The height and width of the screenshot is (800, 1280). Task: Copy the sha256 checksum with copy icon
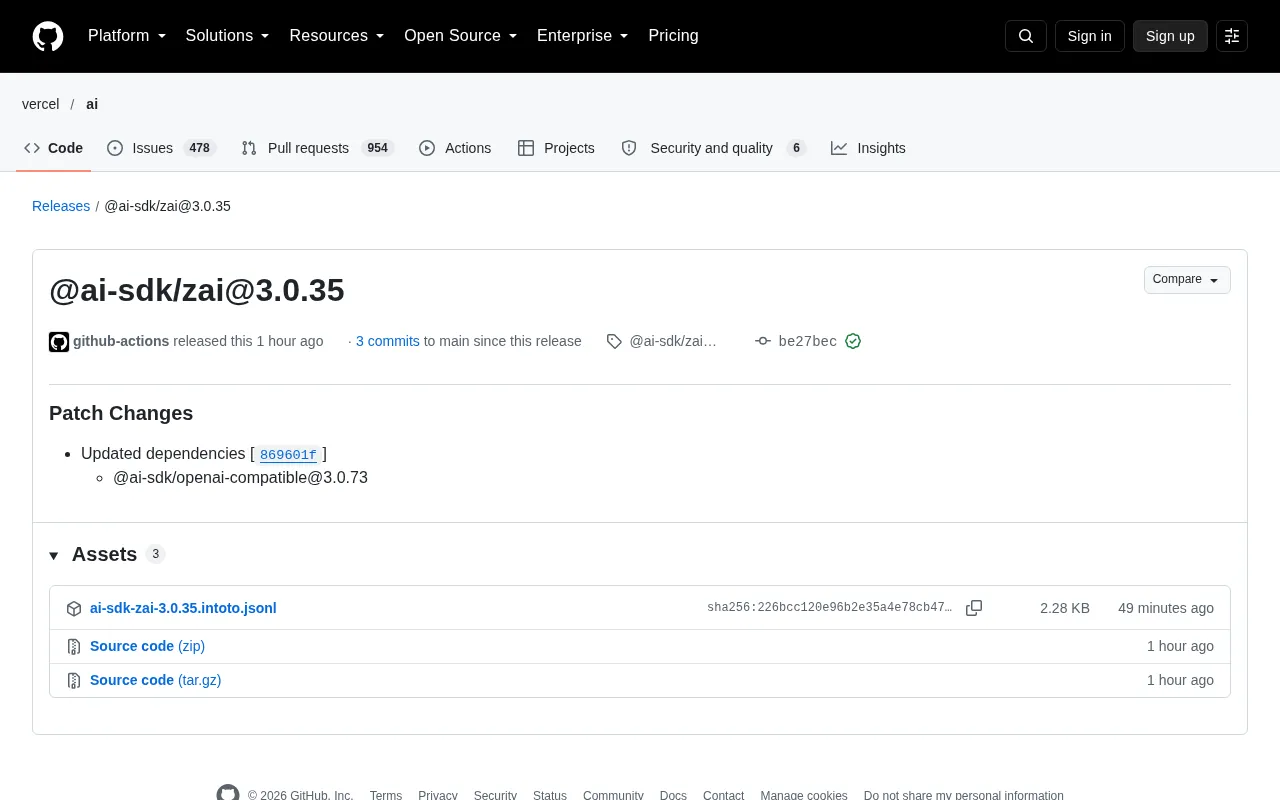click(x=974, y=608)
